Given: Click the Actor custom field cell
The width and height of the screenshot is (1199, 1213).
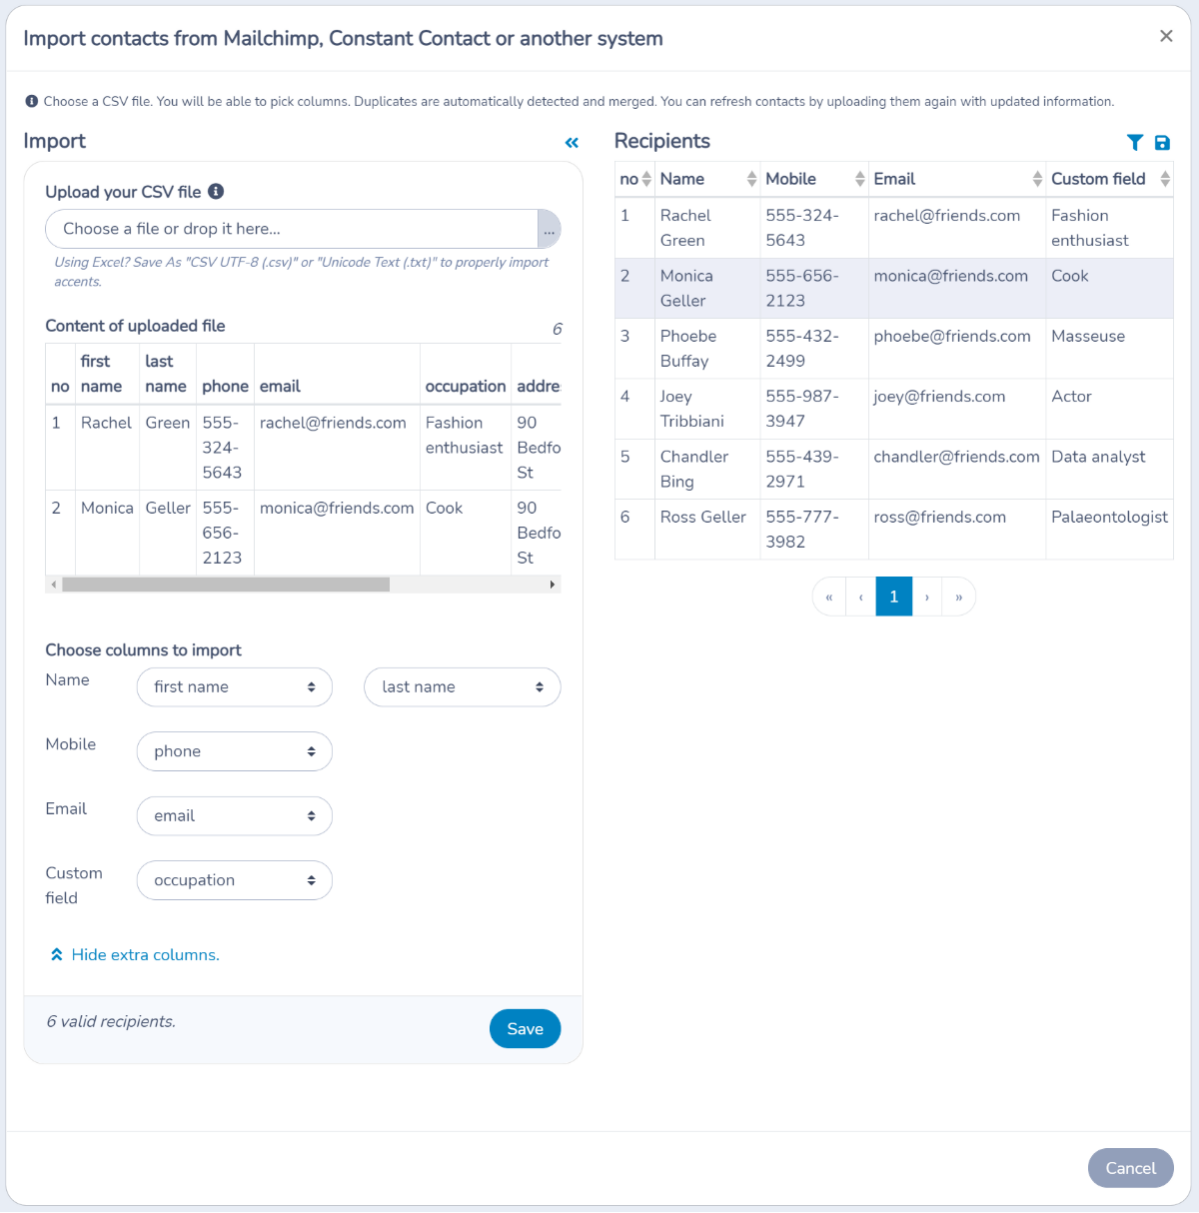Looking at the screenshot, I should 1109,409.
